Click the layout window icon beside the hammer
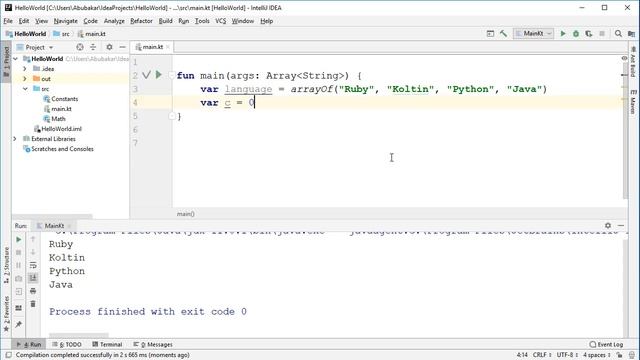This screenshot has width=640, height=360. click(x=490, y=33)
